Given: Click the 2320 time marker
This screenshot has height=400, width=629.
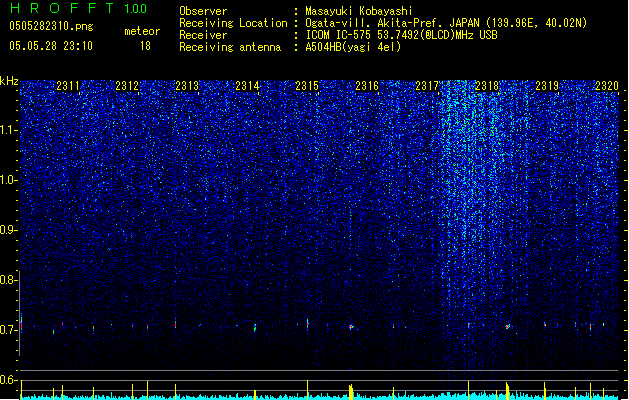Looking at the screenshot, I should [x=607, y=85].
